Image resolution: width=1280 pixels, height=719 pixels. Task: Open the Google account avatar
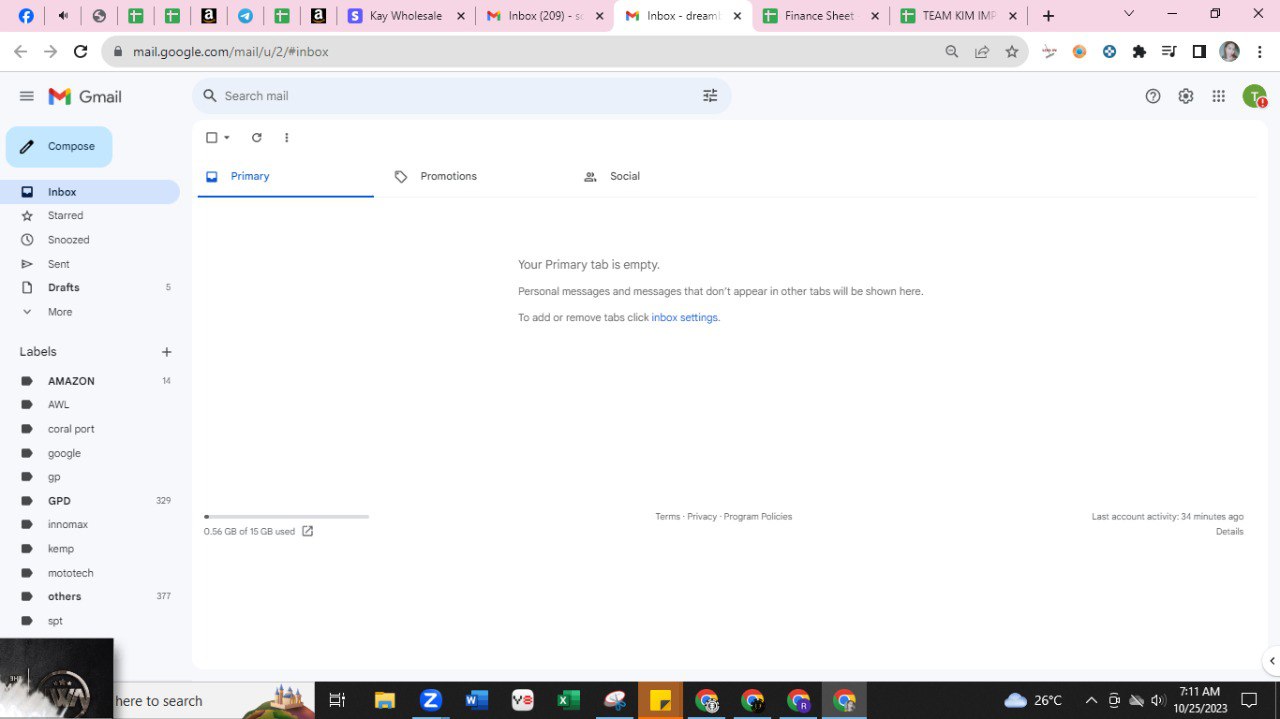coord(1254,96)
